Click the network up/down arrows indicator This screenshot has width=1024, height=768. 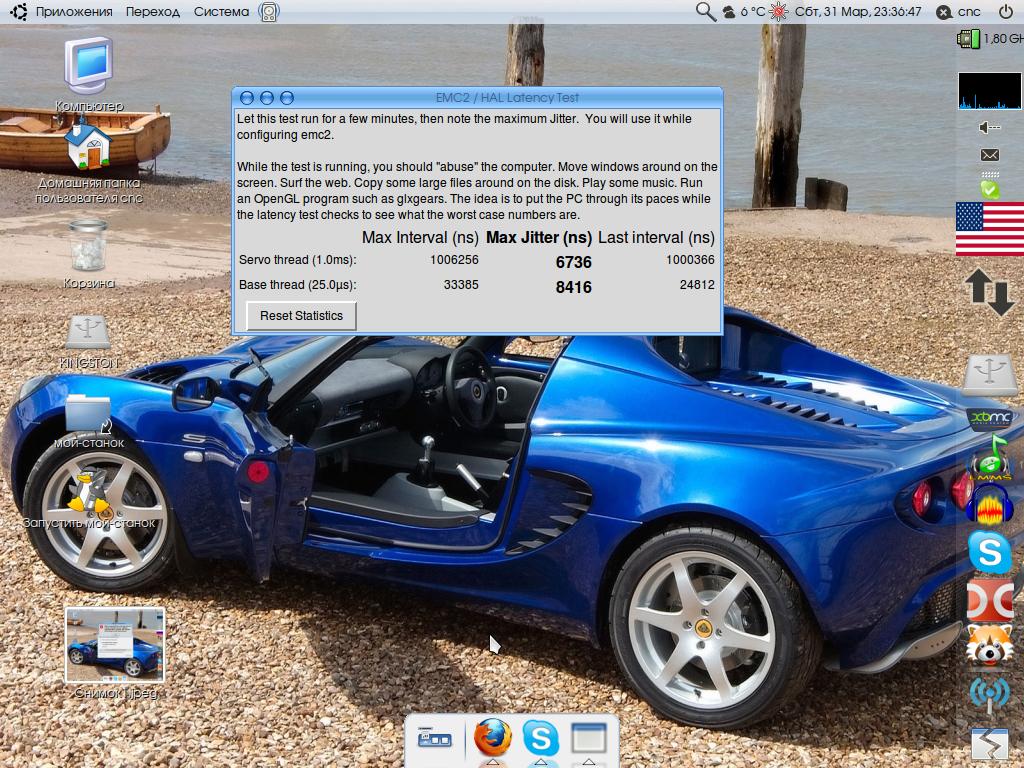(990, 292)
